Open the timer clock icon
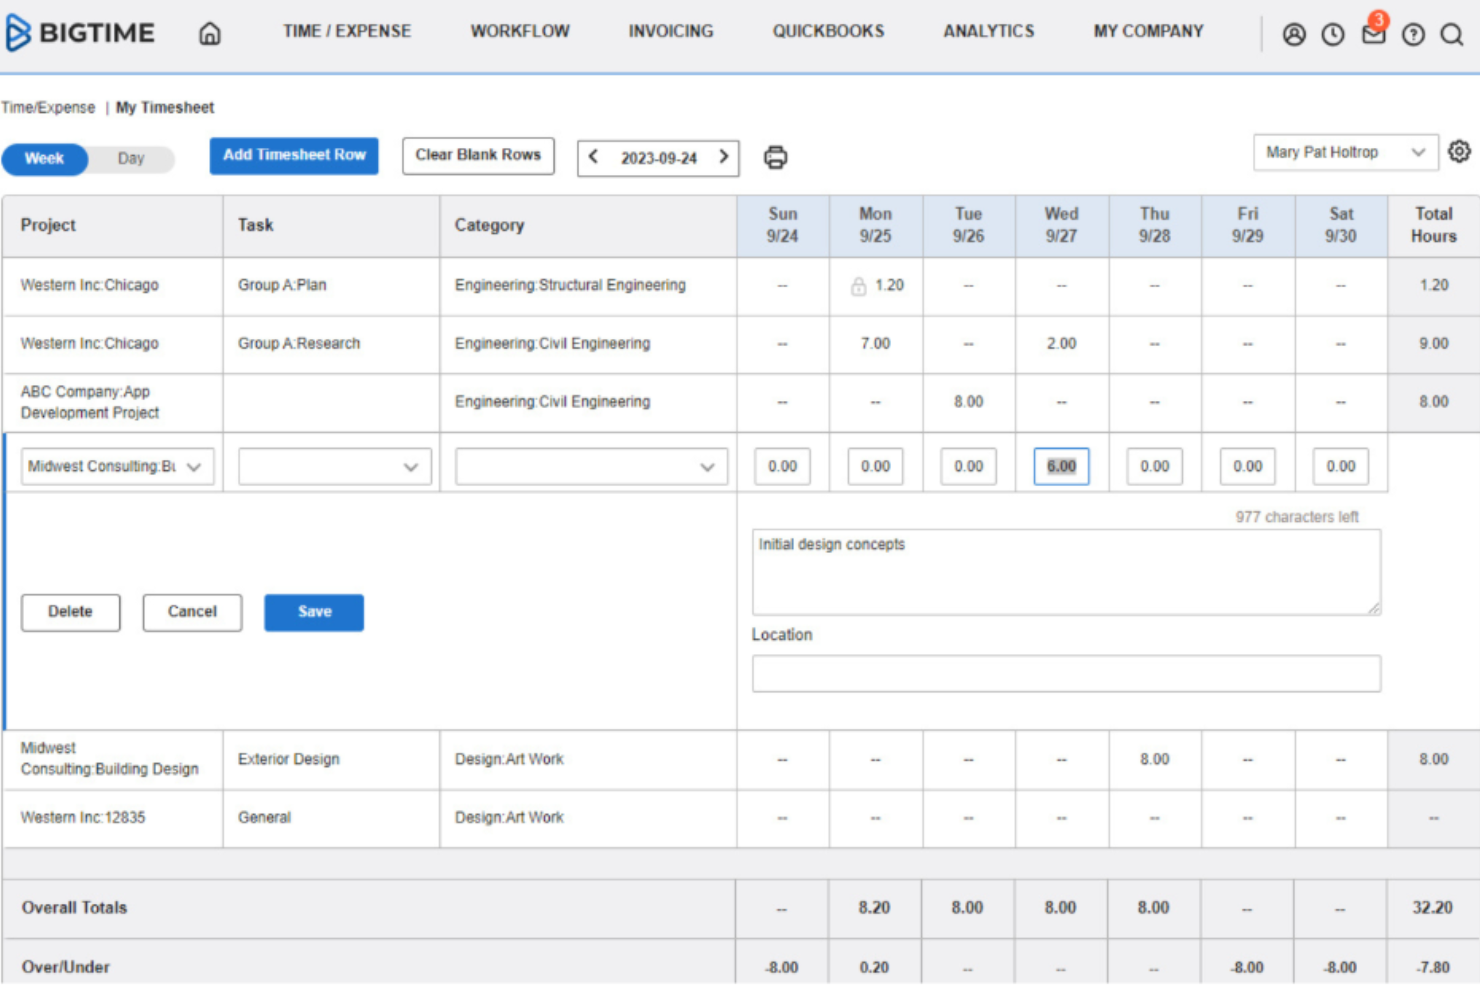 [1333, 35]
